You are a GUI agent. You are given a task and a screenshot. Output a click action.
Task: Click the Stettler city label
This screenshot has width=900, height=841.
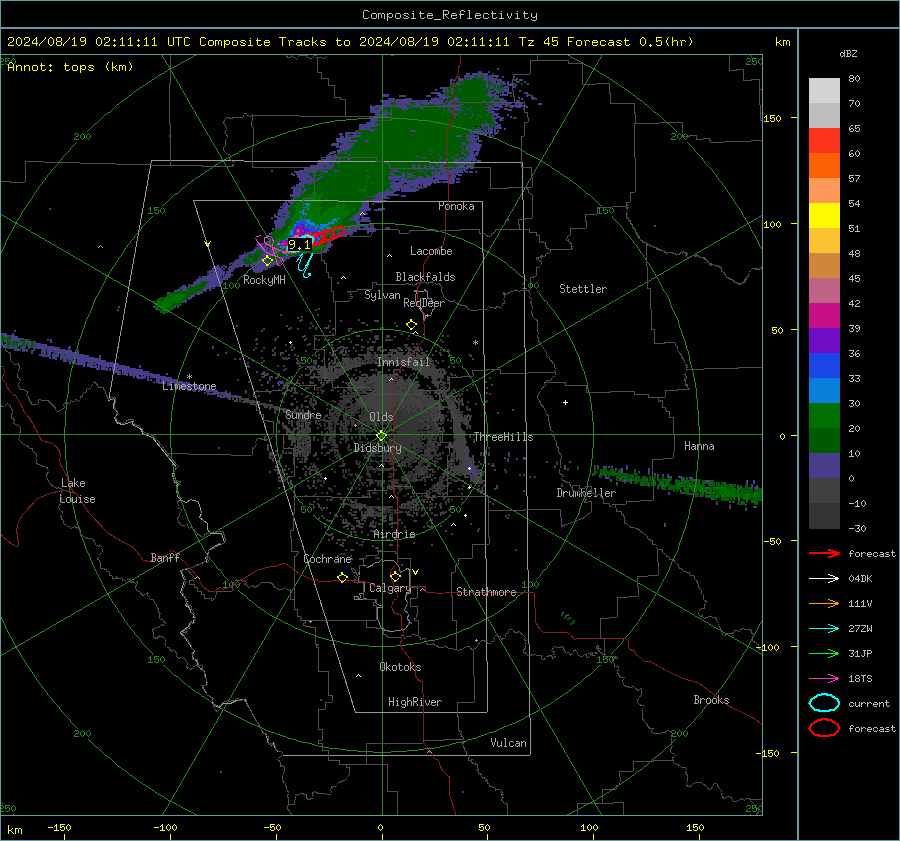583,289
